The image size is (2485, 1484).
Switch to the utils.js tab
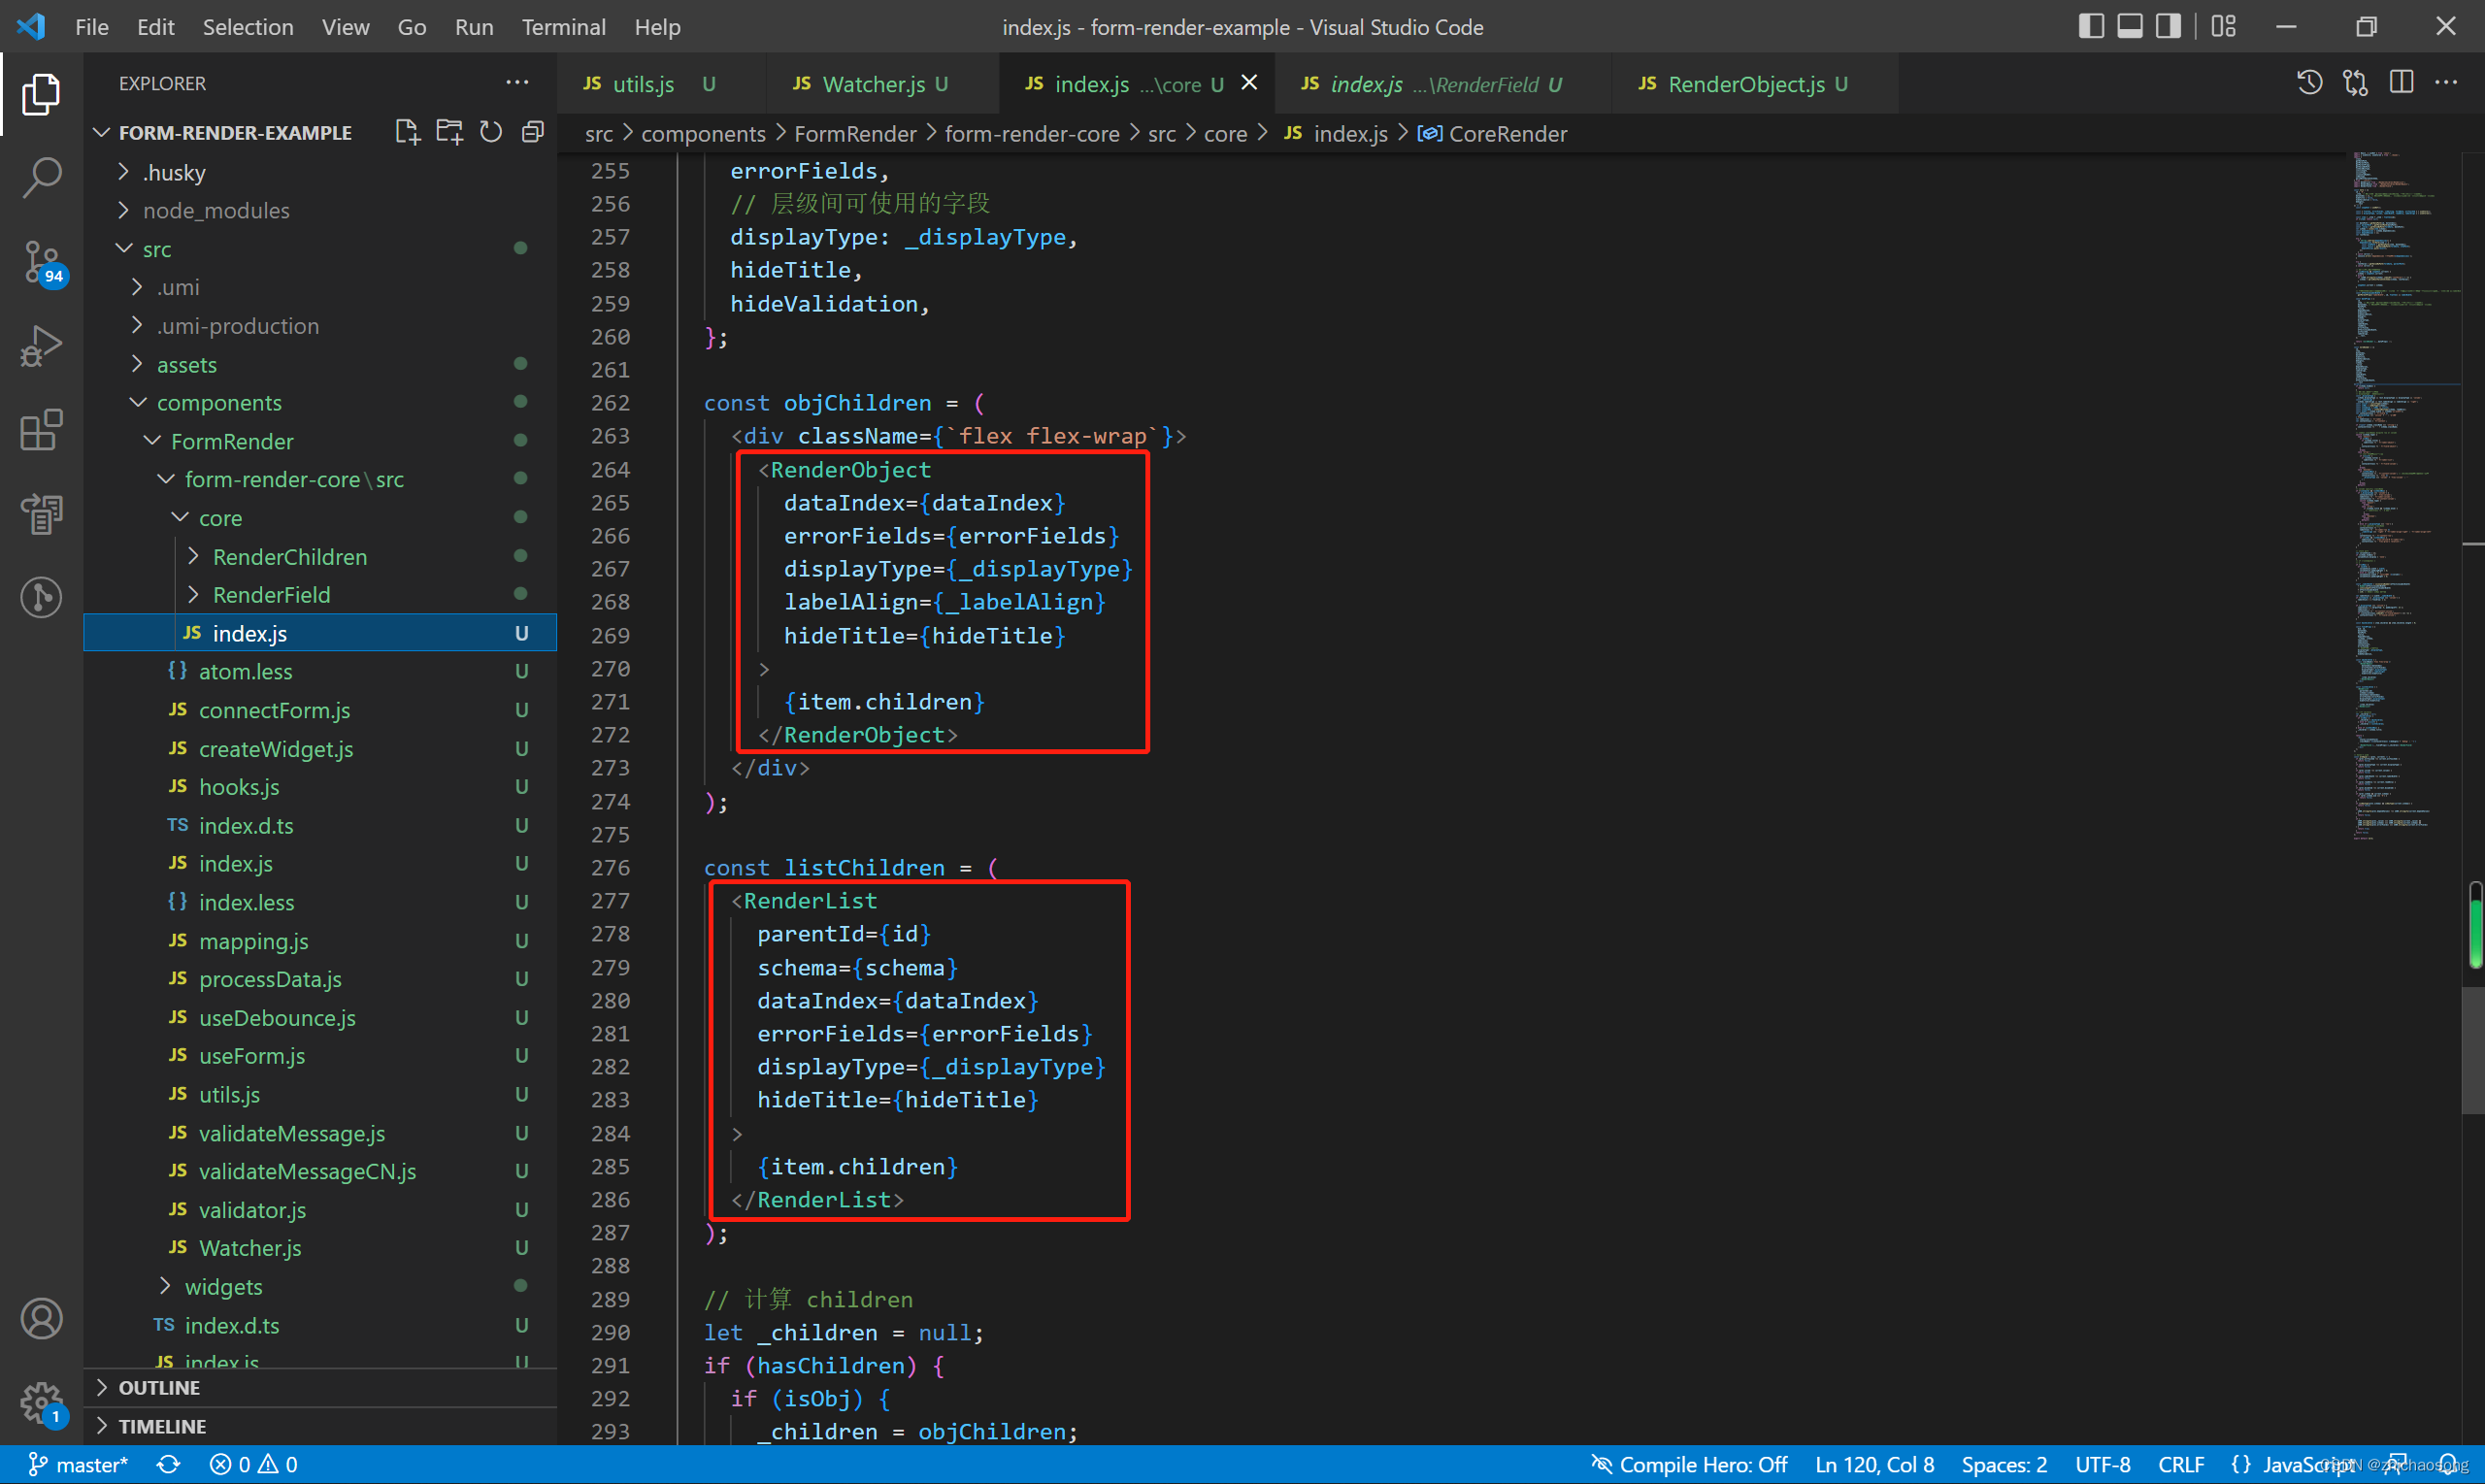[660, 84]
